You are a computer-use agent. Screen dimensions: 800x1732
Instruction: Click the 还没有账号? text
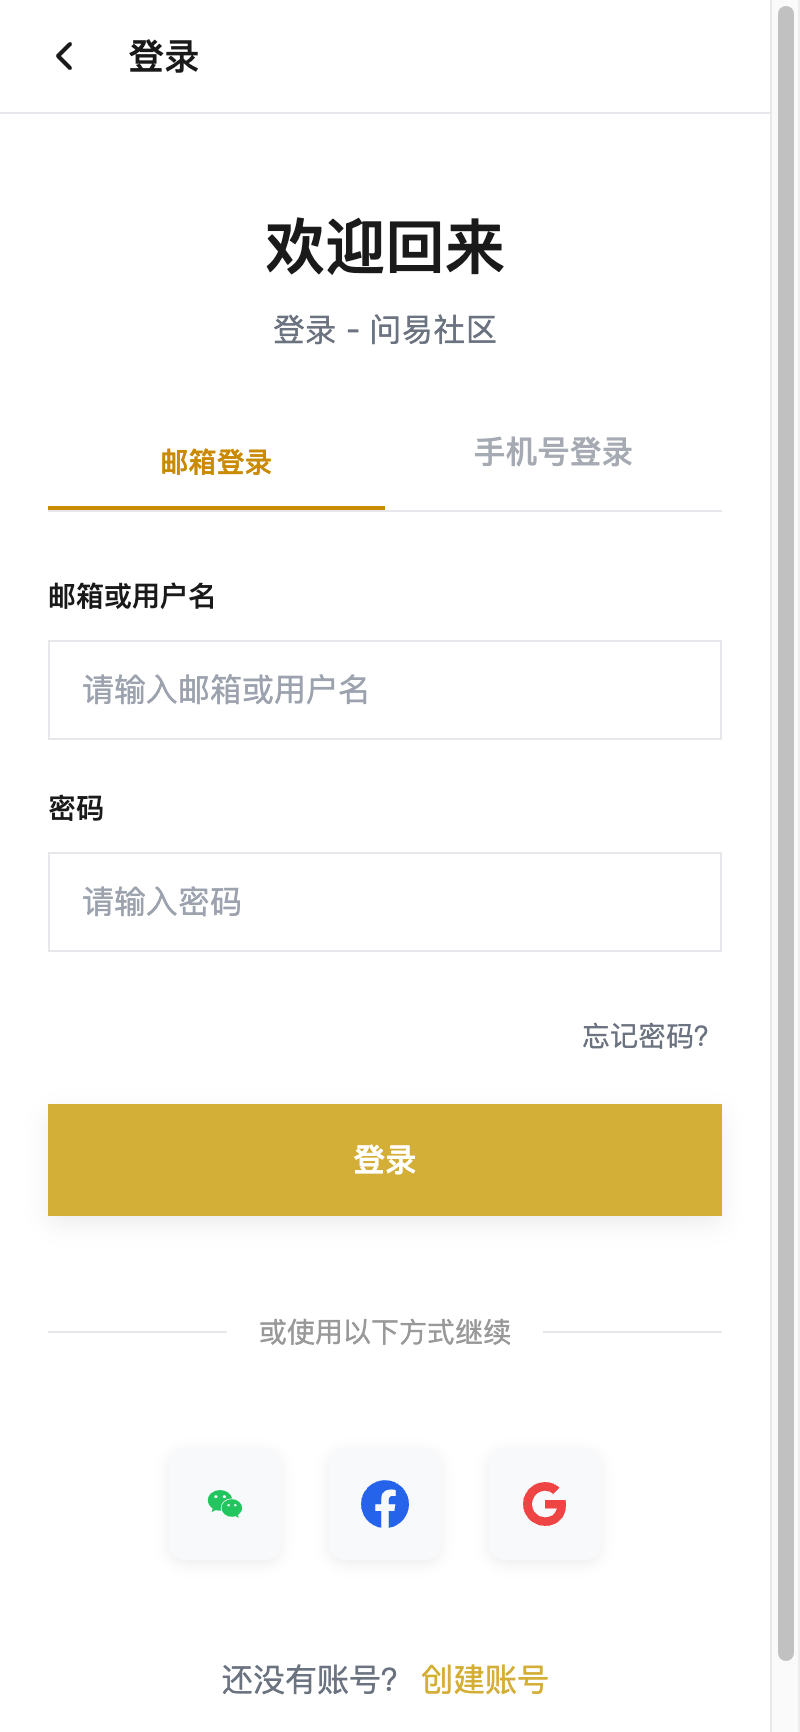(x=310, y=1680)
